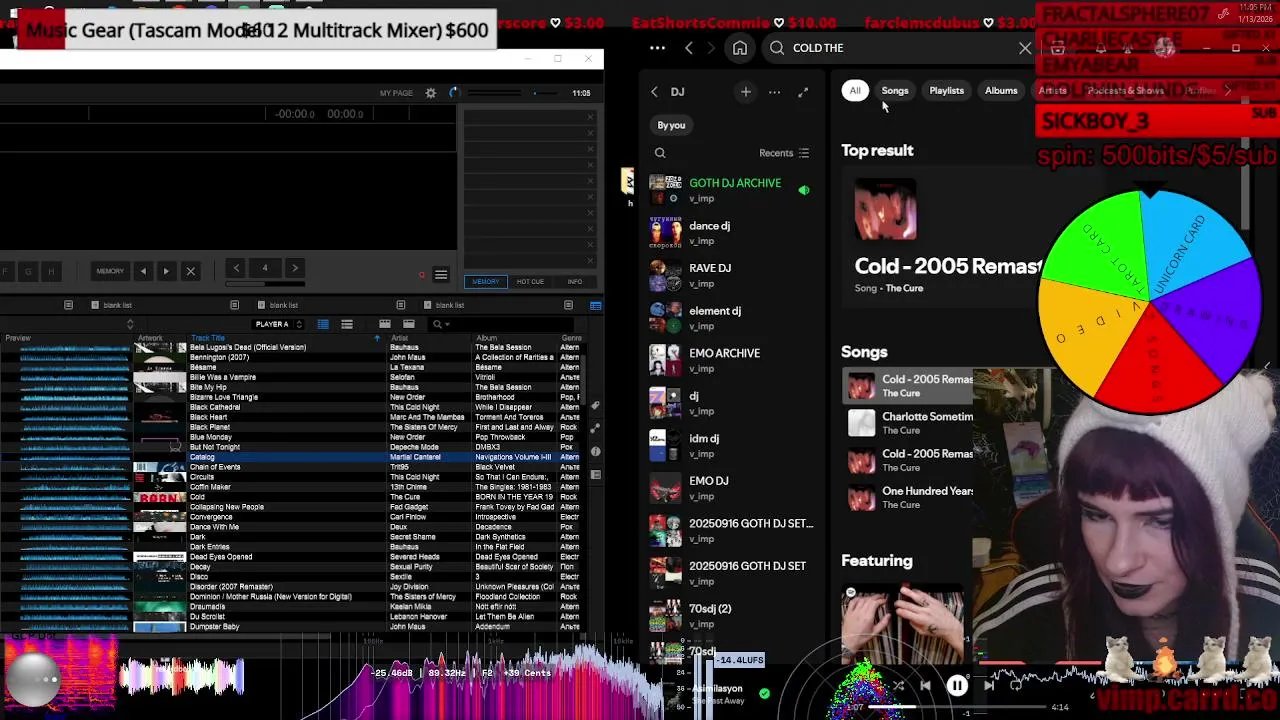Decrease beat loop size arrow

point(236,268)
